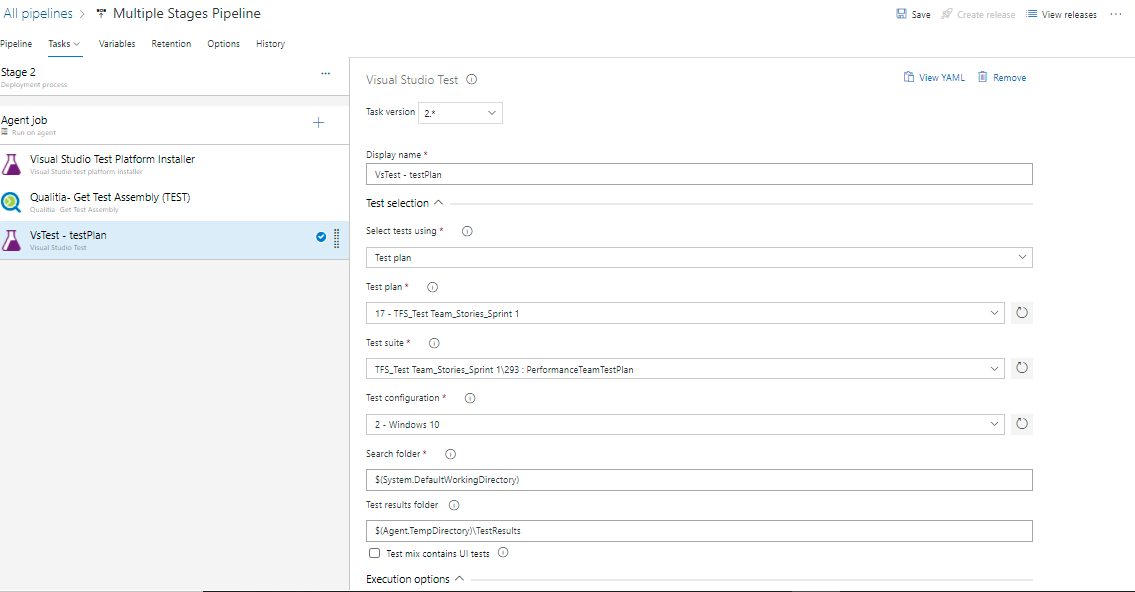Toggle the VsTest - testPlan task checkmark
Image resolution: width=1135 pixels, height=592 pixels.
(321, 237)
